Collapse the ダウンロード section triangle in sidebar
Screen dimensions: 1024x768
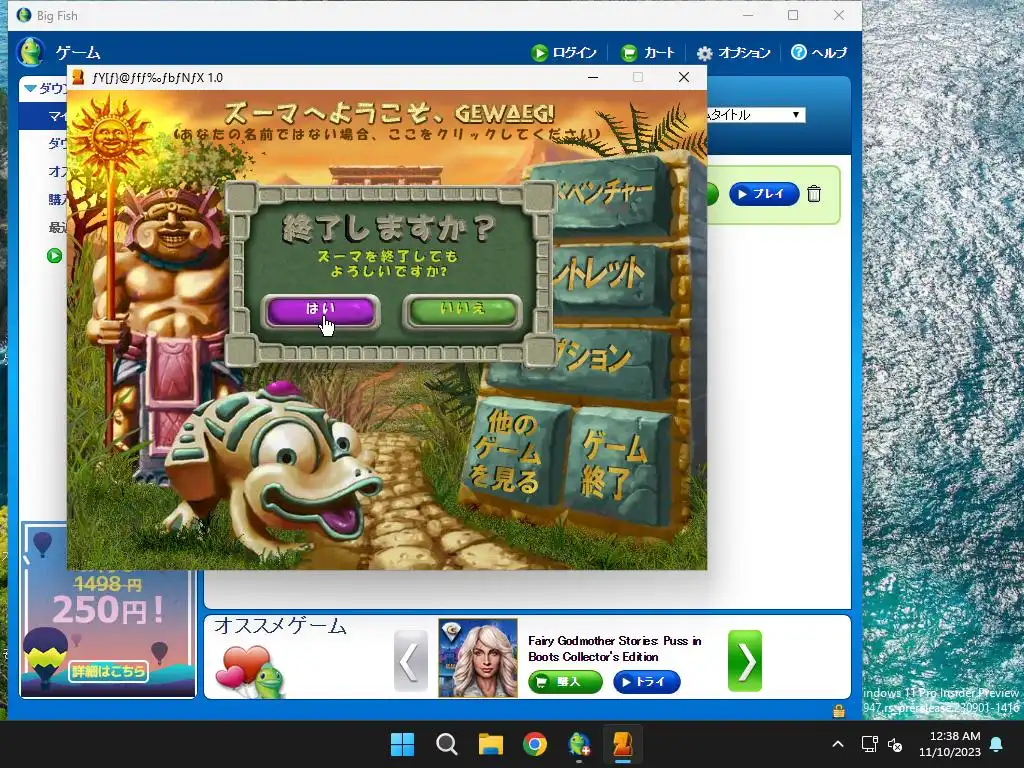pos(30,88)
